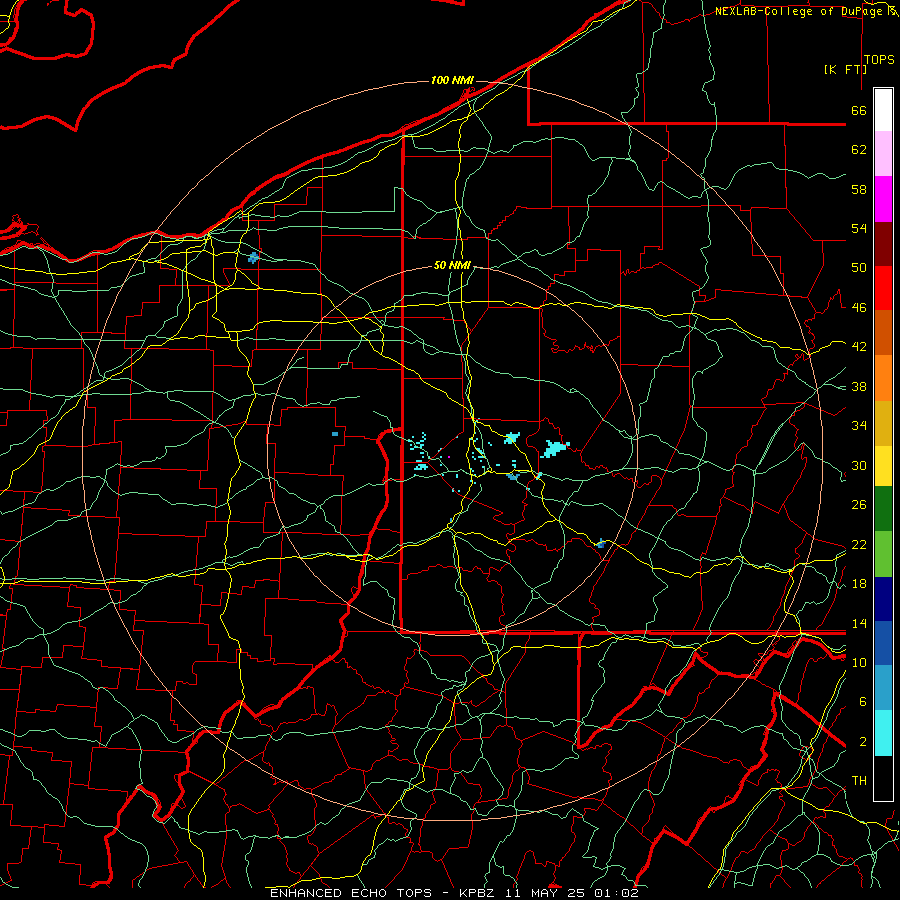900x900 pixels.
Task: Click the light pink legend swatch near 62
Action: coord(883,154)
